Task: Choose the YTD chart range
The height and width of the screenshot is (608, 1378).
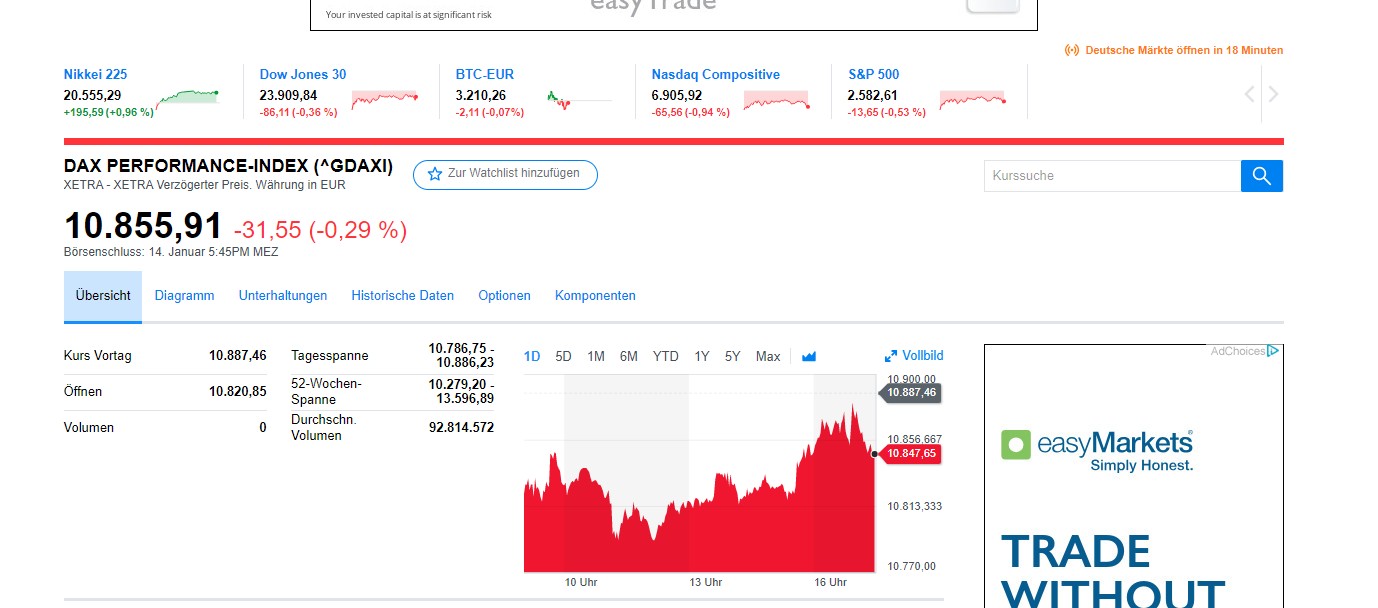Action: pos(665,356)
